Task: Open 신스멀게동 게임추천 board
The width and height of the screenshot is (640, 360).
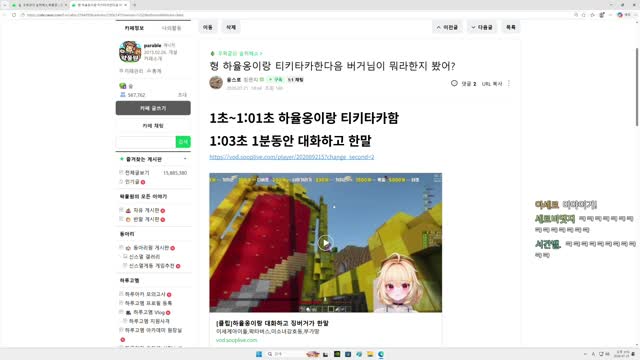Action: point(152,266)
